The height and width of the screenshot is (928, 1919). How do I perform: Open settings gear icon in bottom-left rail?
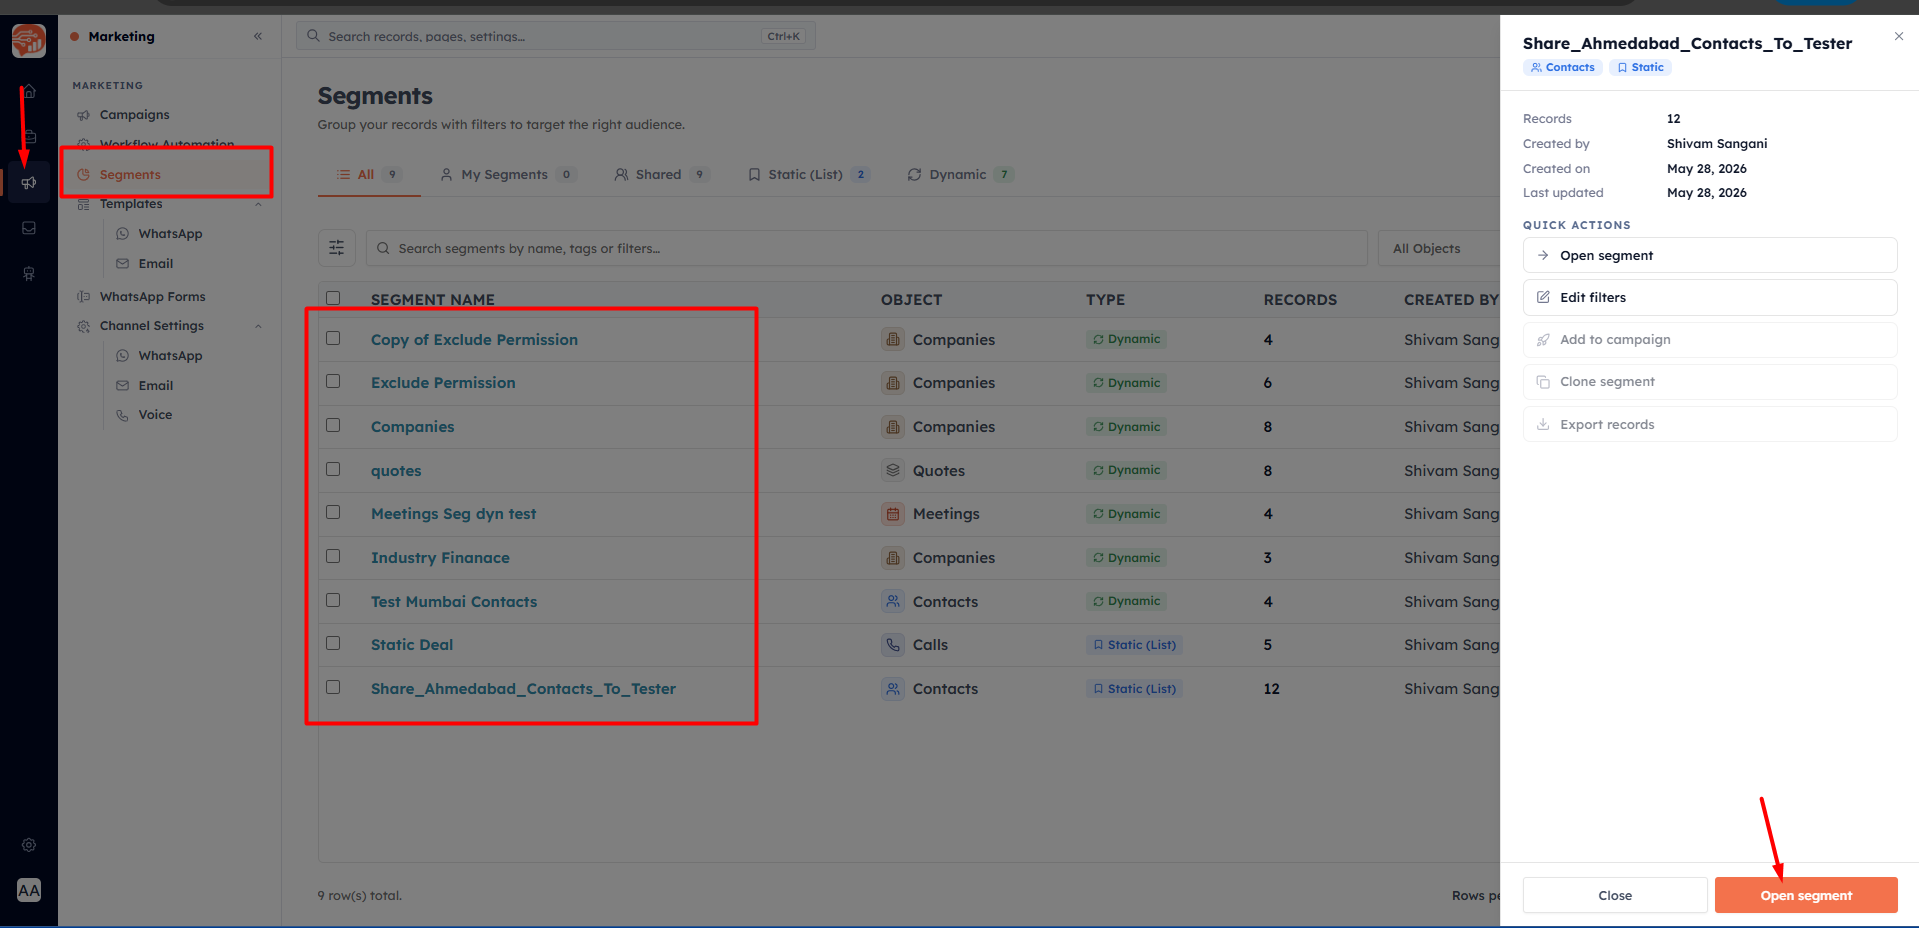pos(29,845)
